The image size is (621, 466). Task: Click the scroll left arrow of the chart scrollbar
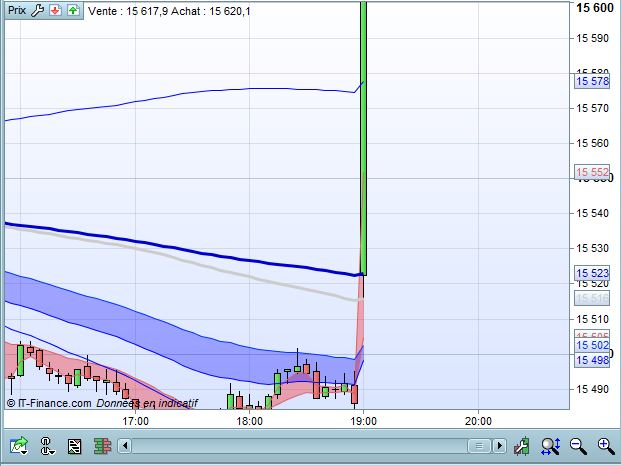point(125,446)
